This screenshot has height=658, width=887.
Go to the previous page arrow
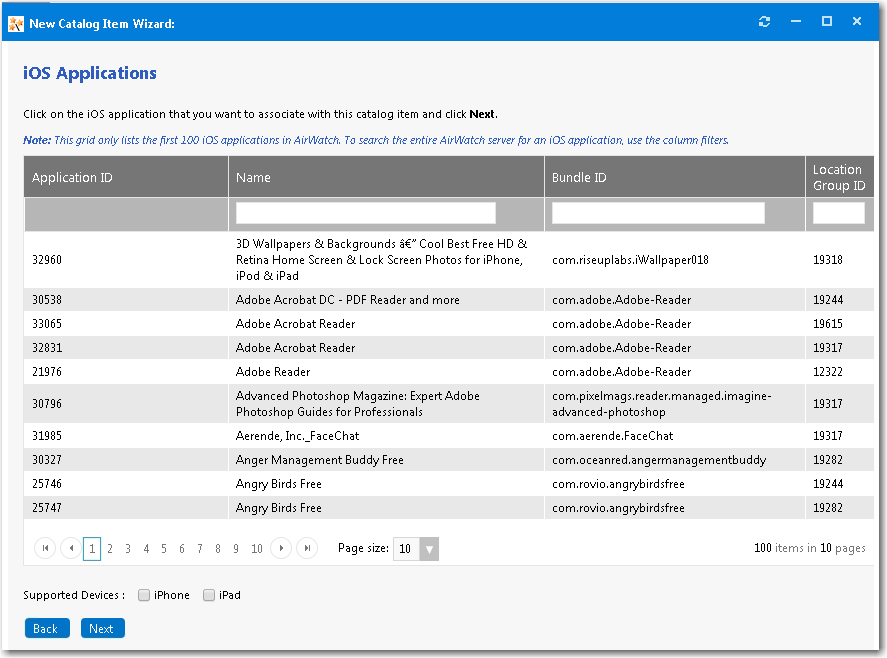click(x=69, y=548)
